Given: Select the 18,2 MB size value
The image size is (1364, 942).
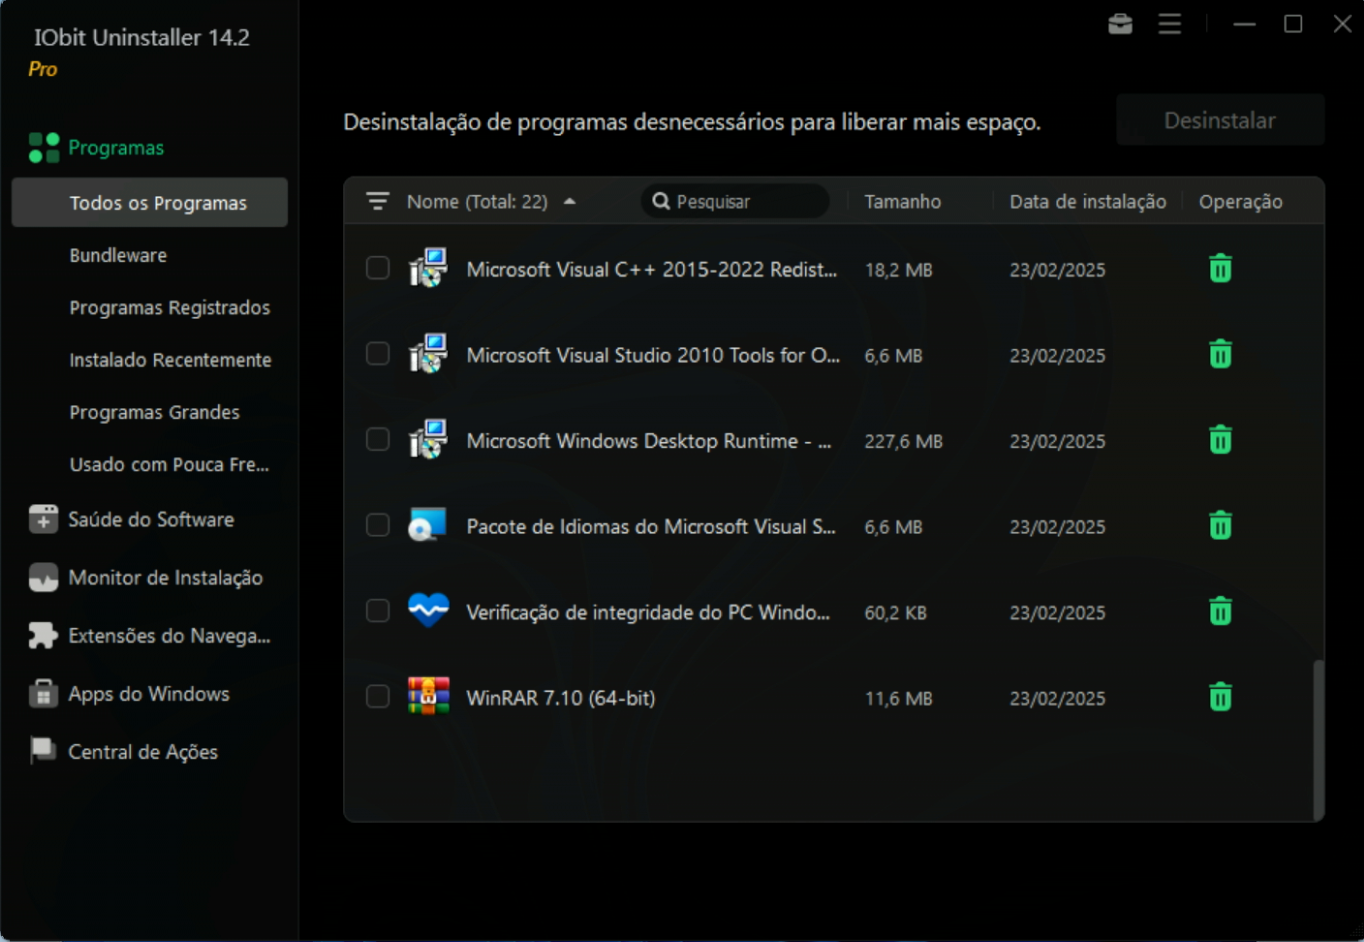Looking at the screenshot, I should coord(899,270).
